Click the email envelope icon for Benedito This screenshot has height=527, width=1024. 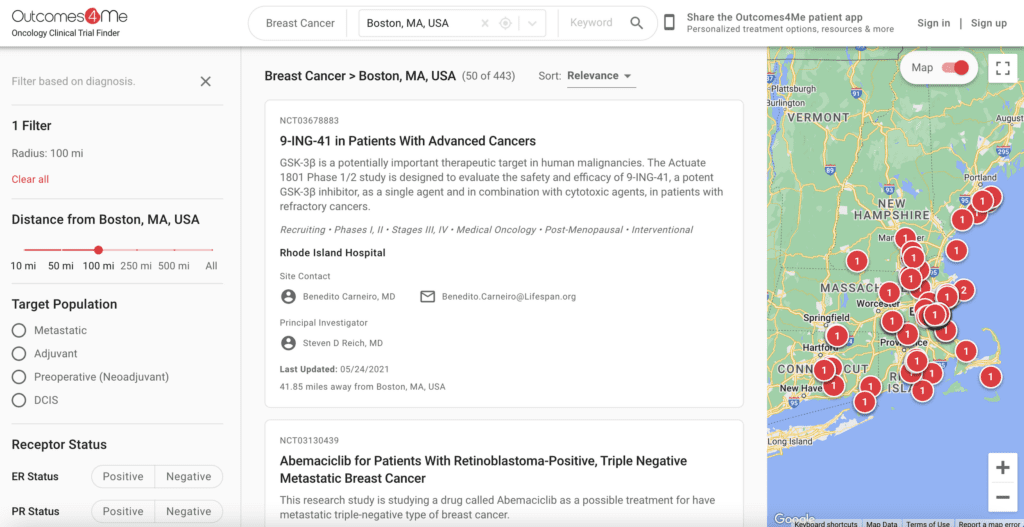[x=428, y=297]
